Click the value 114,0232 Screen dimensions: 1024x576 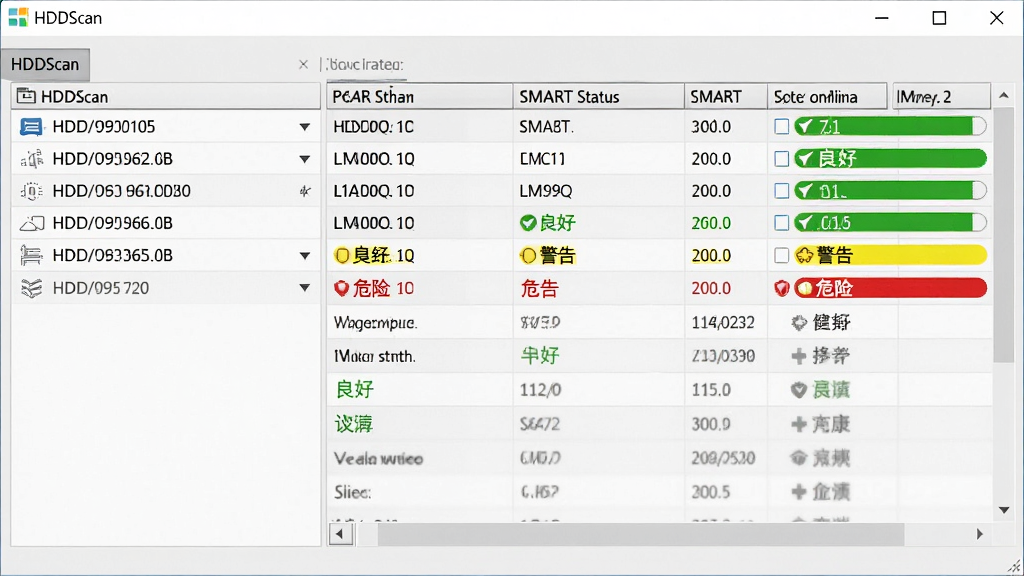tap(723, 323)
